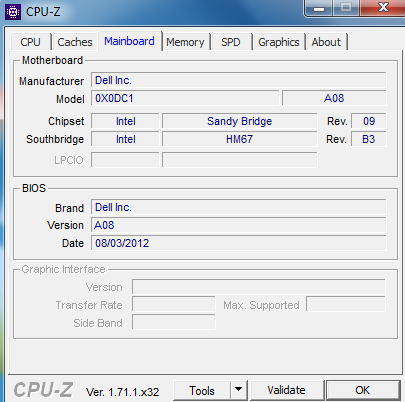Click the CPU-Z app icon in title bar

coord(13,12)
